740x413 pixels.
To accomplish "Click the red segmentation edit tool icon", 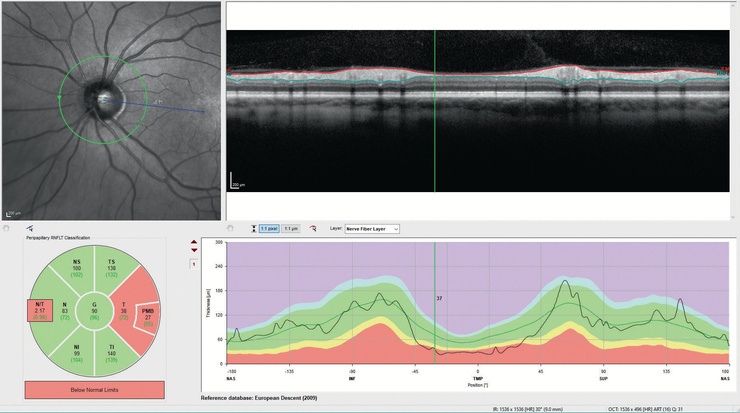I will (x=313, y=228).
